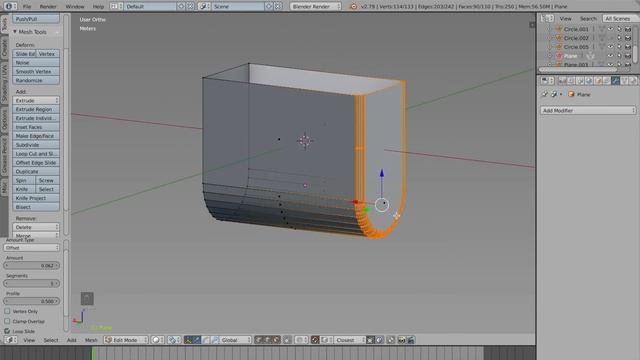Image resolution: width=640 pixels, height=360 pixels.
Task: Open the Global transform orientation dropdown
Action: tap(236, 340)
